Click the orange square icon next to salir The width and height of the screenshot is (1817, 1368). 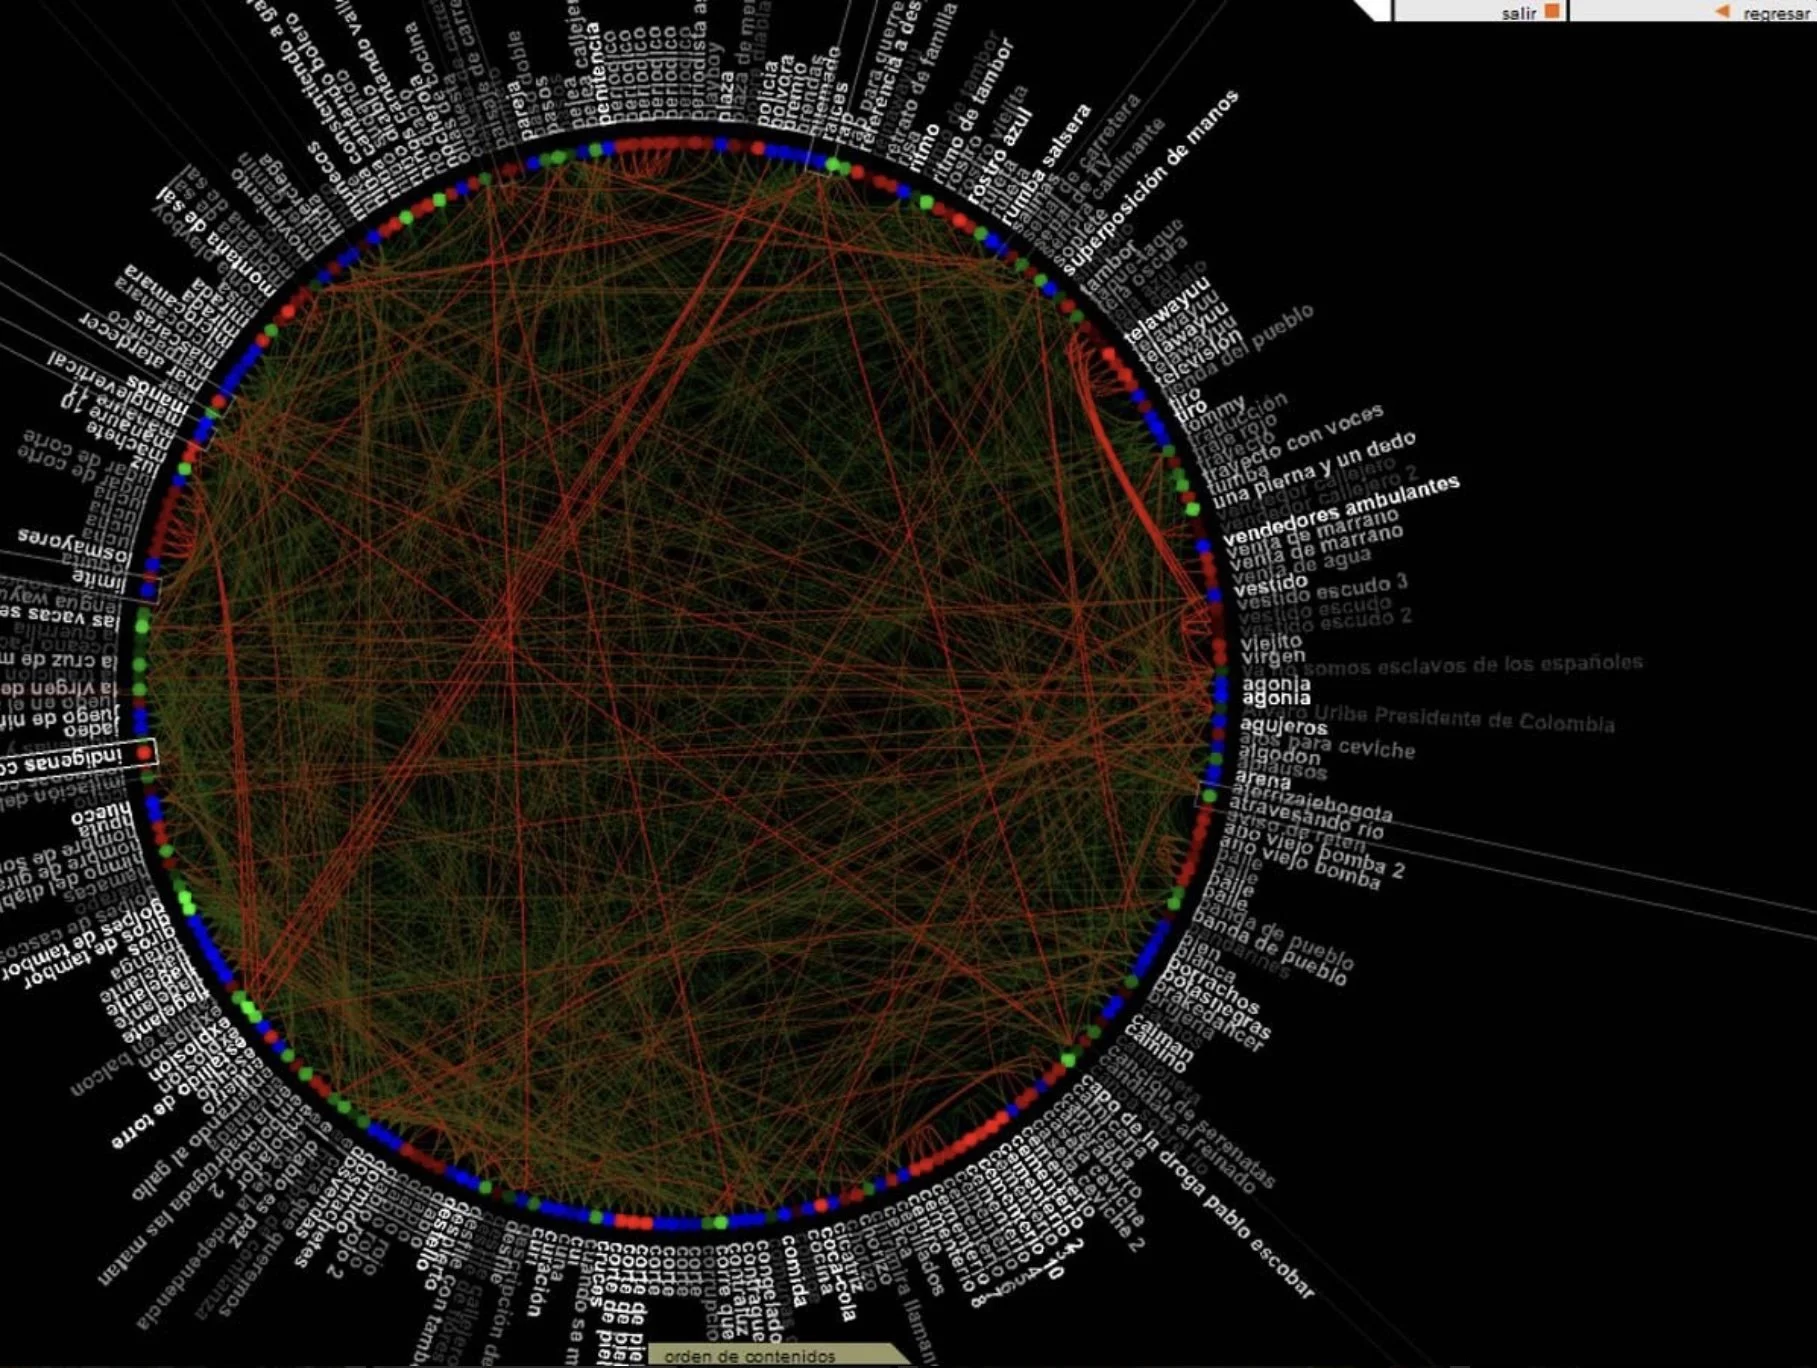coord(1552,11)
